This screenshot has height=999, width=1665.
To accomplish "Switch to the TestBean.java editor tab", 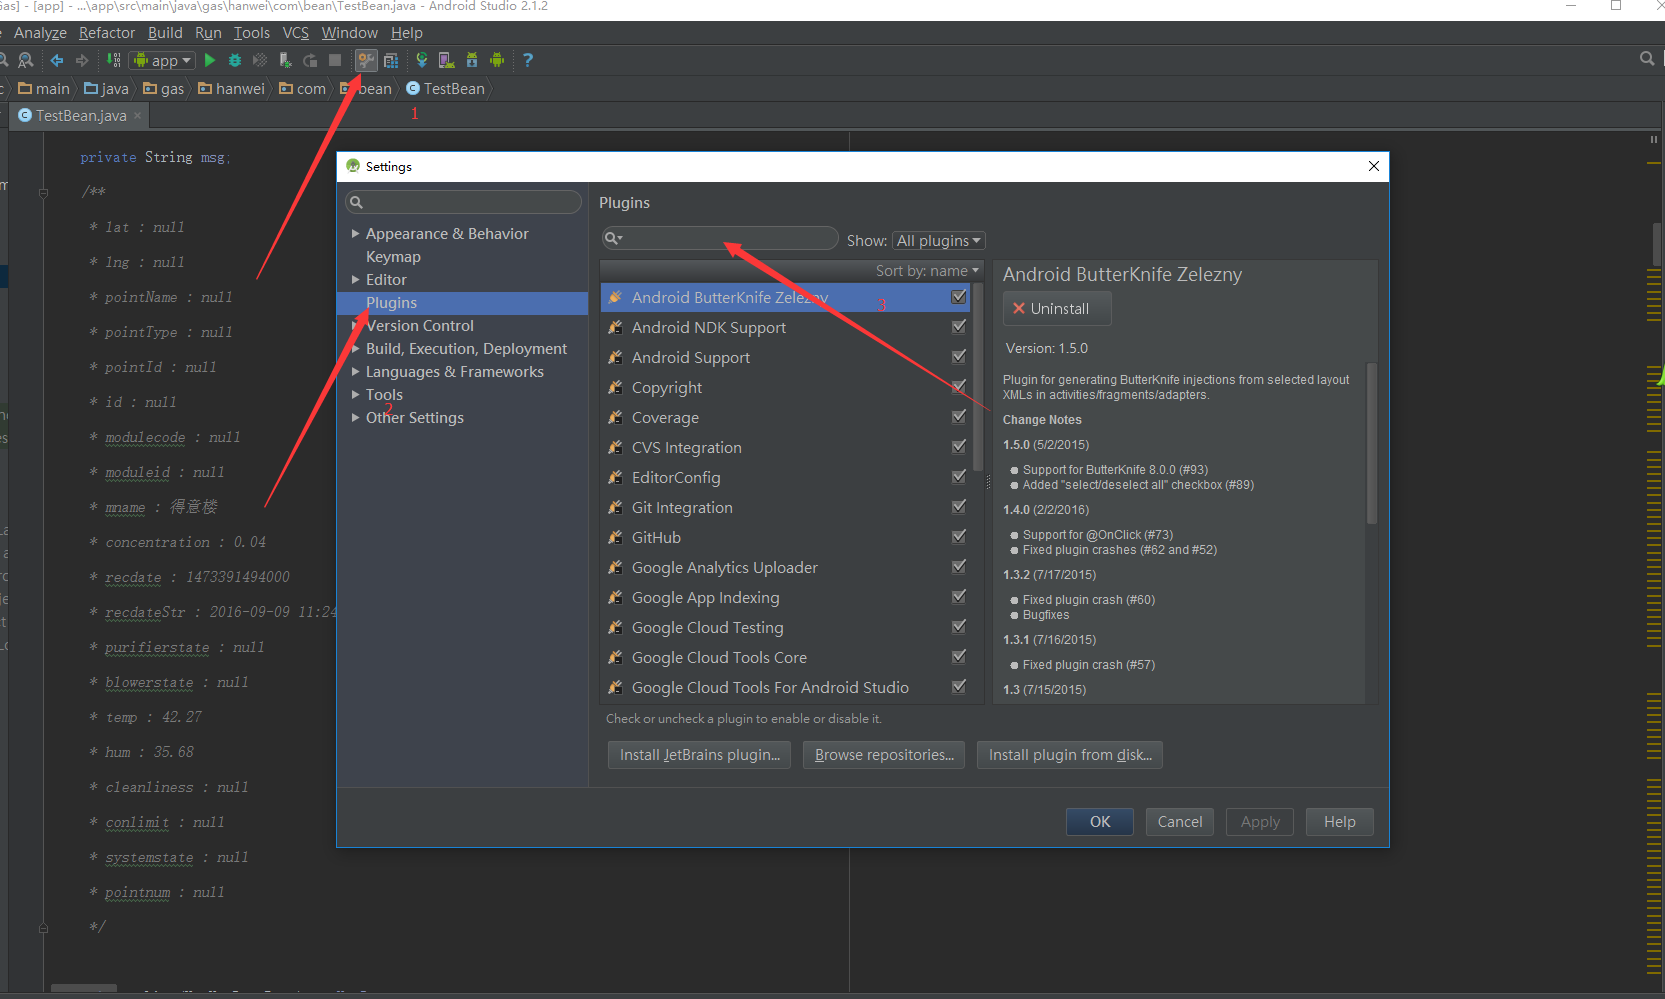I will [x=80, y=116].
